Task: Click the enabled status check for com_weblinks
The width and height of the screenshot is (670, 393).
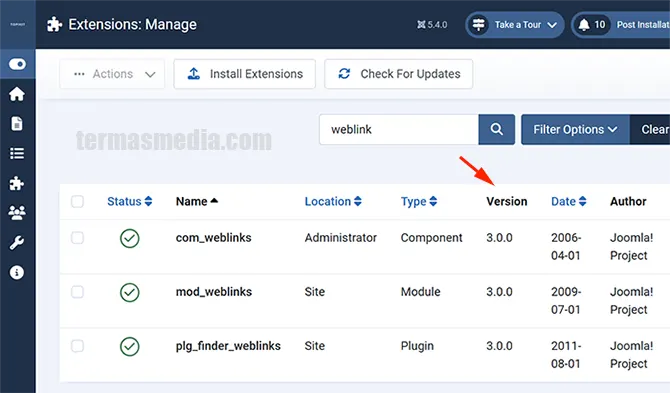Action: [129, 238]
